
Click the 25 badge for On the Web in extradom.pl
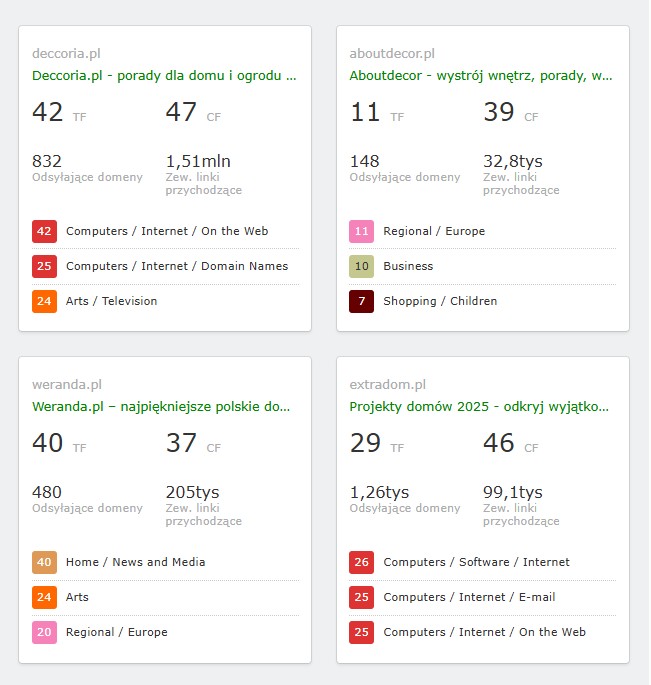click(x=361, y=632)
